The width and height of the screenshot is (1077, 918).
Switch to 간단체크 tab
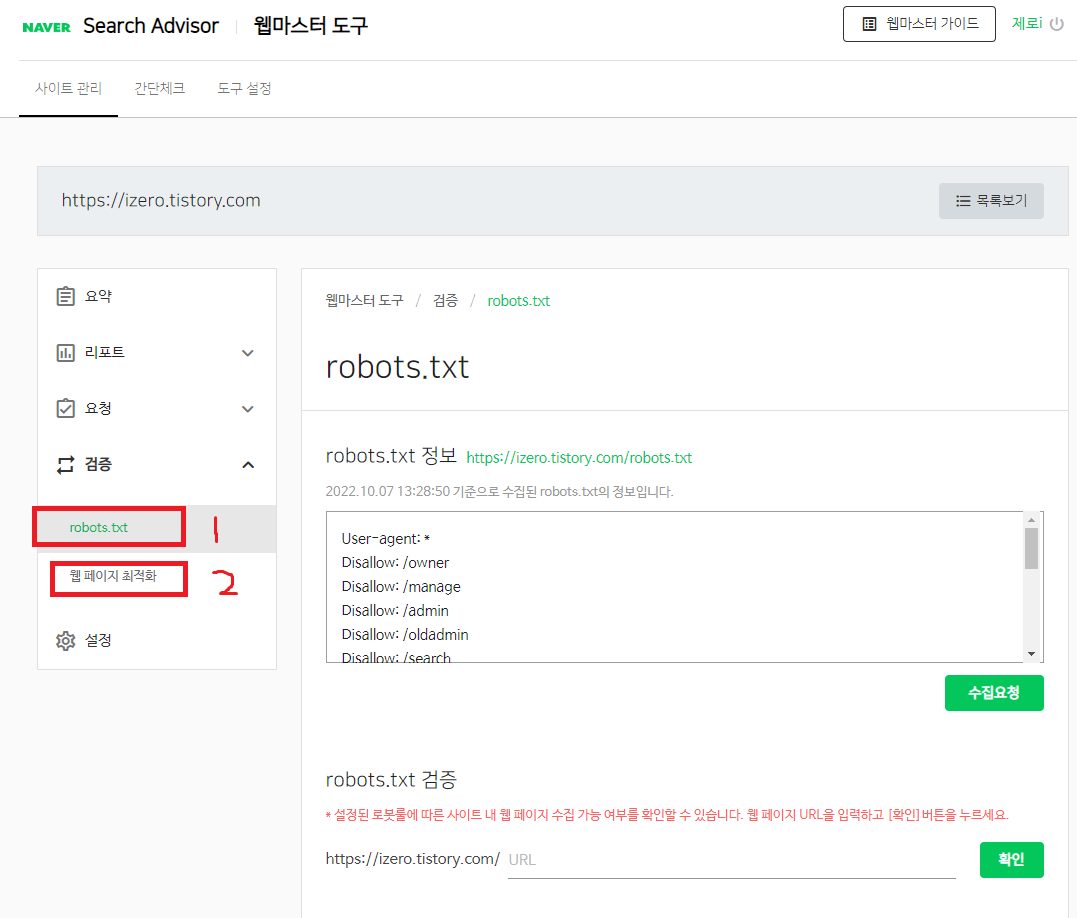pyautogui.click(x=159, y=89)
